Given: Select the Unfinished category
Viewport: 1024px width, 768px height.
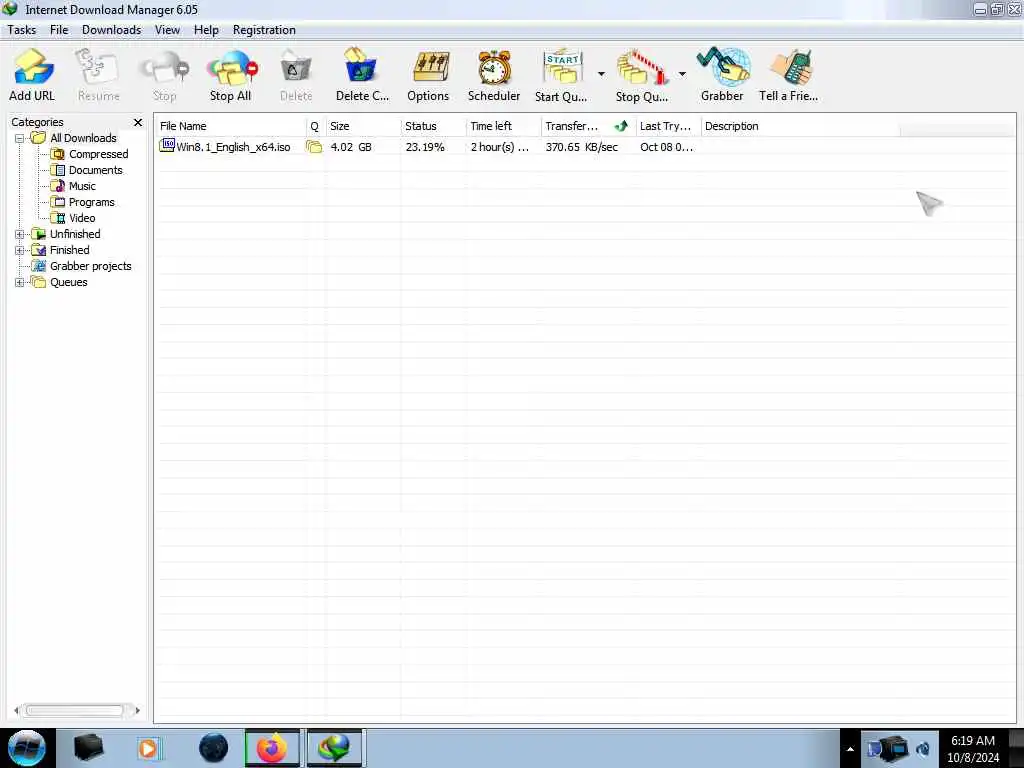Looking at the screenshot, I should coord(75,234).
